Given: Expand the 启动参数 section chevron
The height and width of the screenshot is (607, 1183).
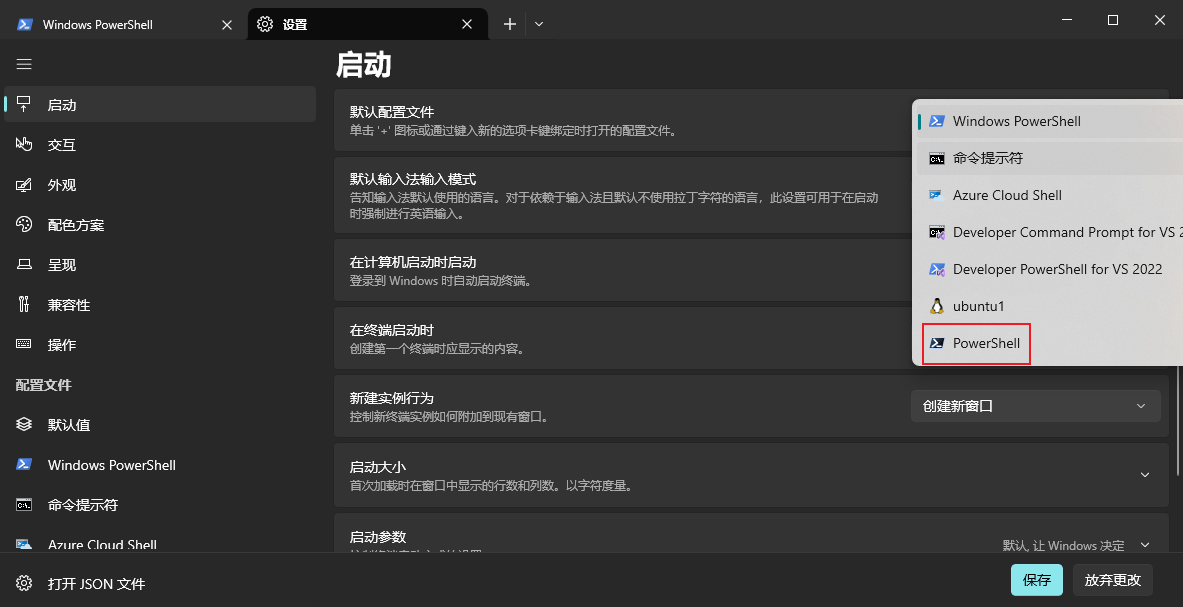Looking at the screenshot, I should point(1144,545).
